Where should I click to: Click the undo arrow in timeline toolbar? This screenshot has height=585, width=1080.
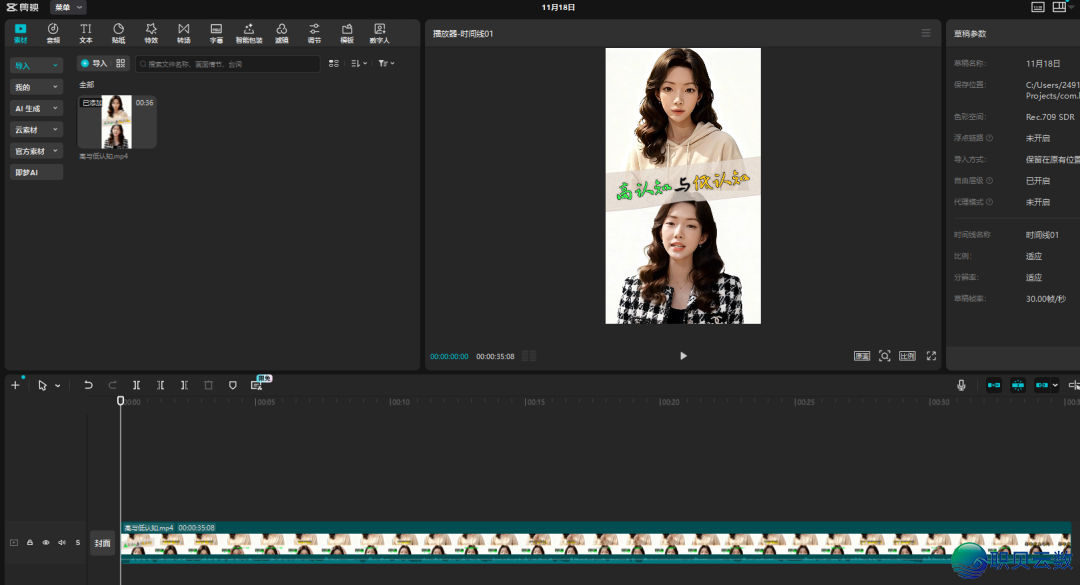coord(88,385)
